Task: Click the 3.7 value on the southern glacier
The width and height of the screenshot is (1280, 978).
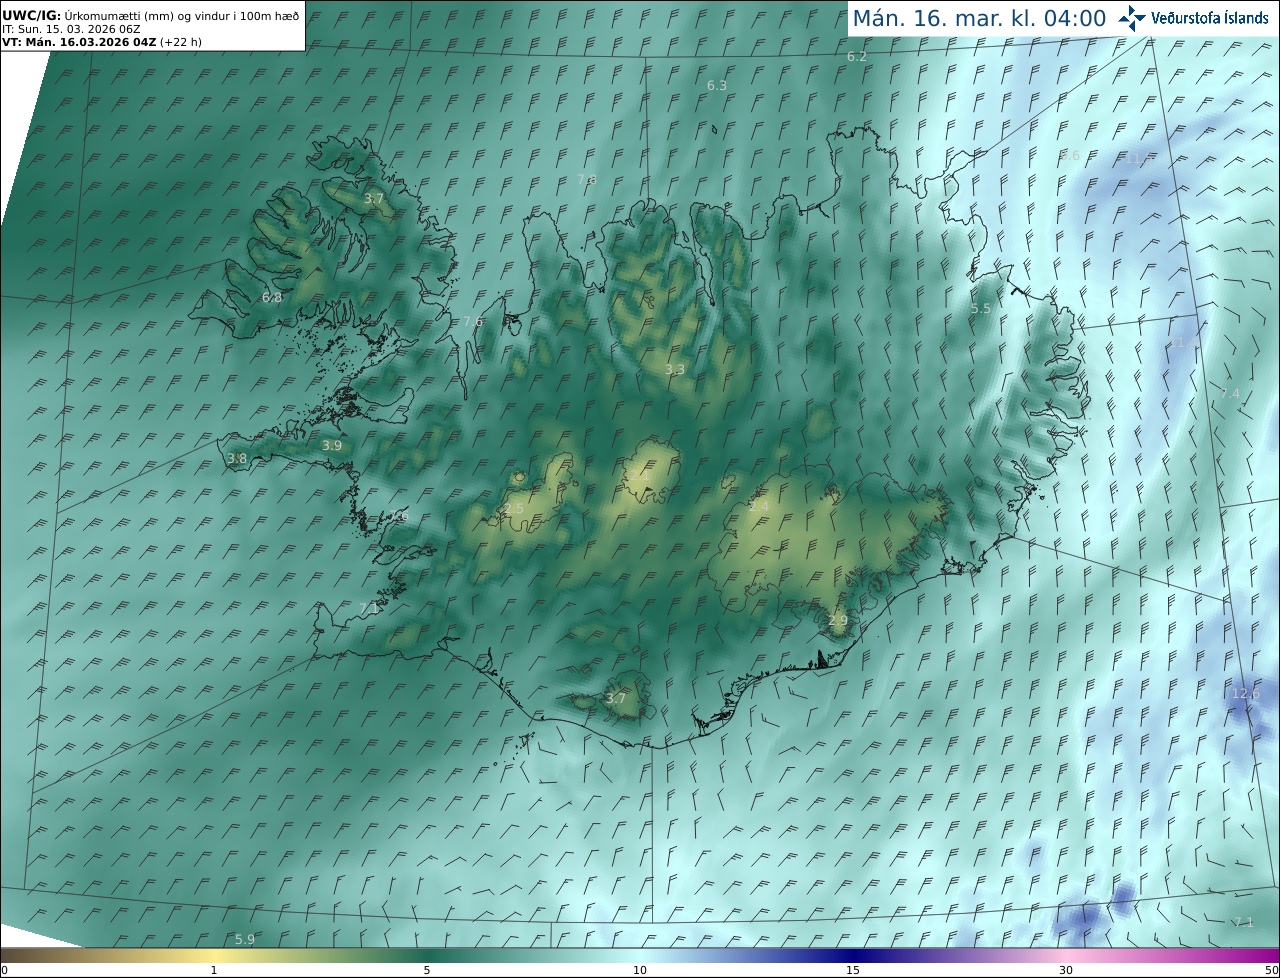Action: pyautogui.click(x=616, y=699)
